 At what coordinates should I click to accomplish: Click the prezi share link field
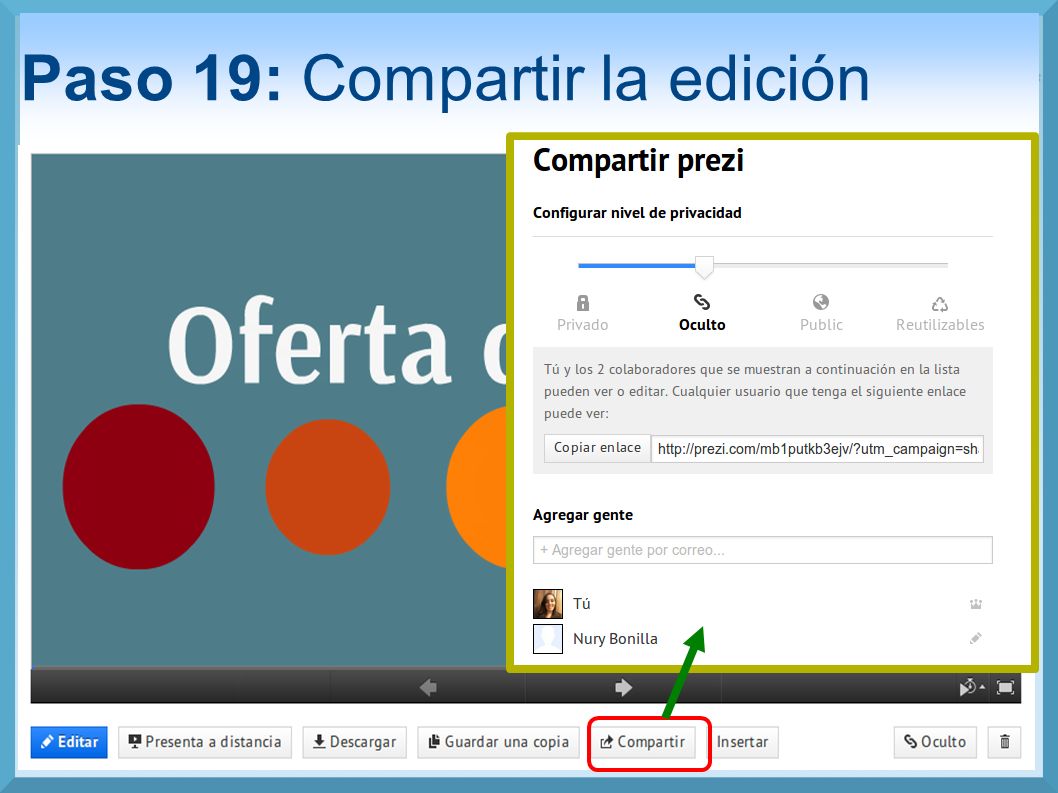pyautogui.click(x=817, y=449)
